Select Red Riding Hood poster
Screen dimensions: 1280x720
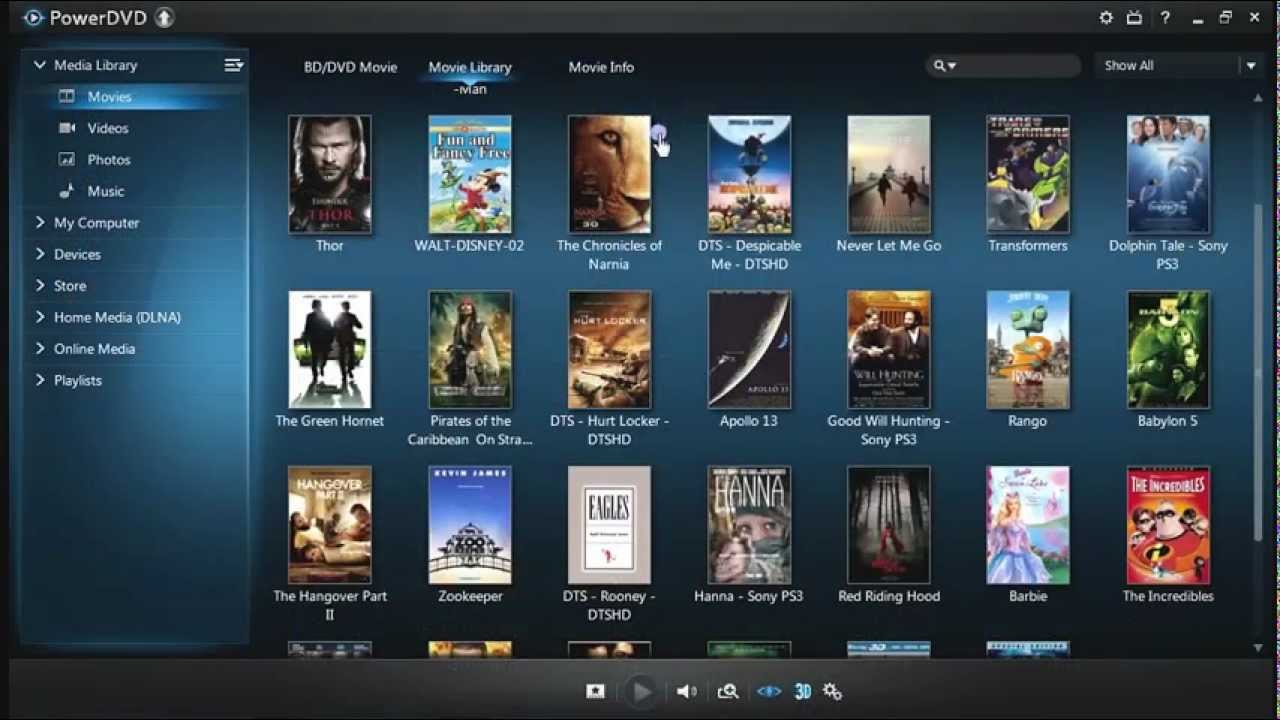coord(888,525)
